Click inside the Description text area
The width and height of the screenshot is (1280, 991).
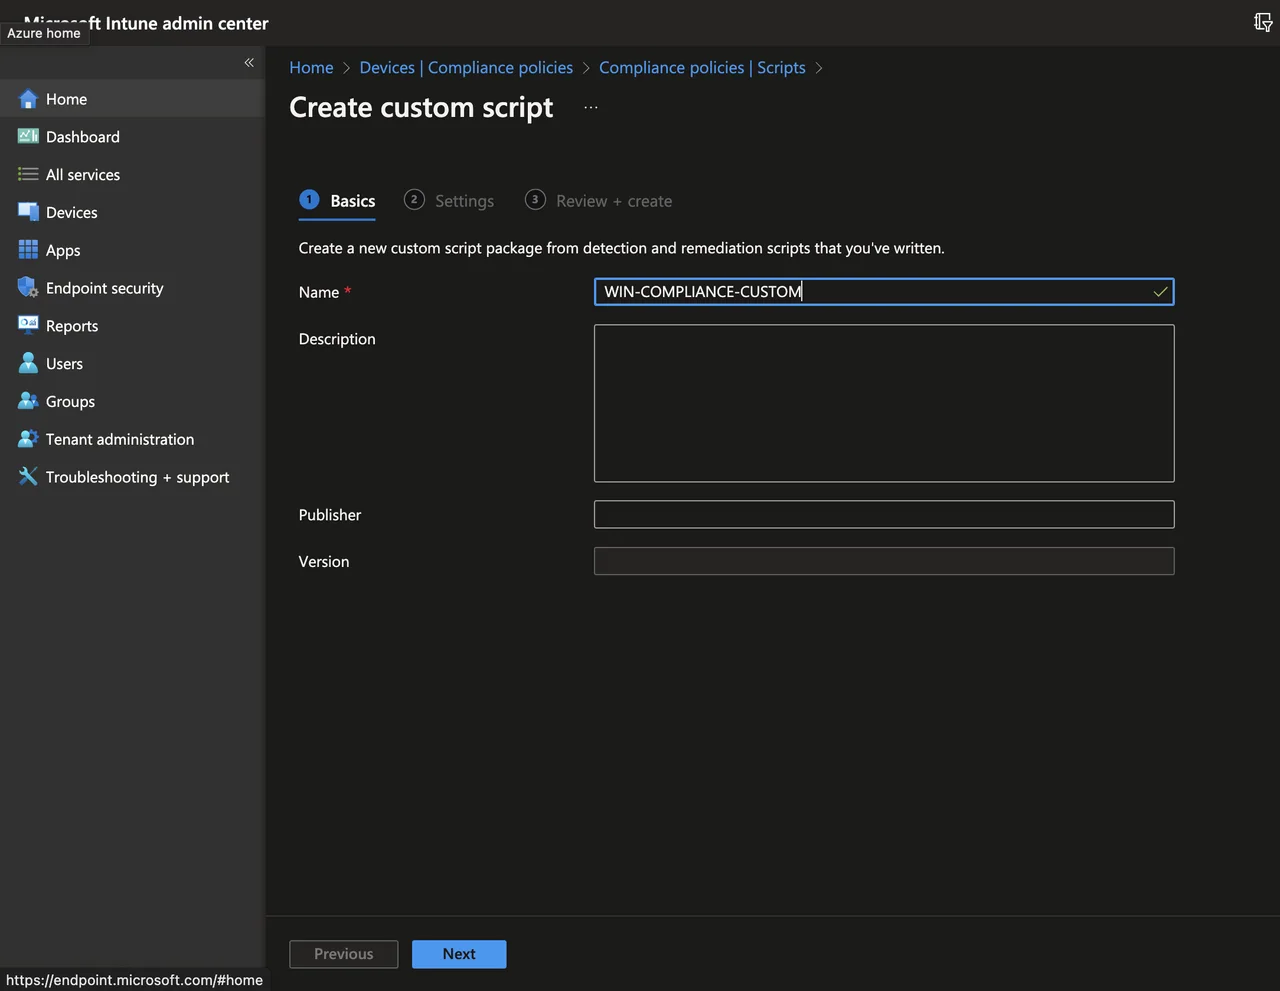coord(884,403)
